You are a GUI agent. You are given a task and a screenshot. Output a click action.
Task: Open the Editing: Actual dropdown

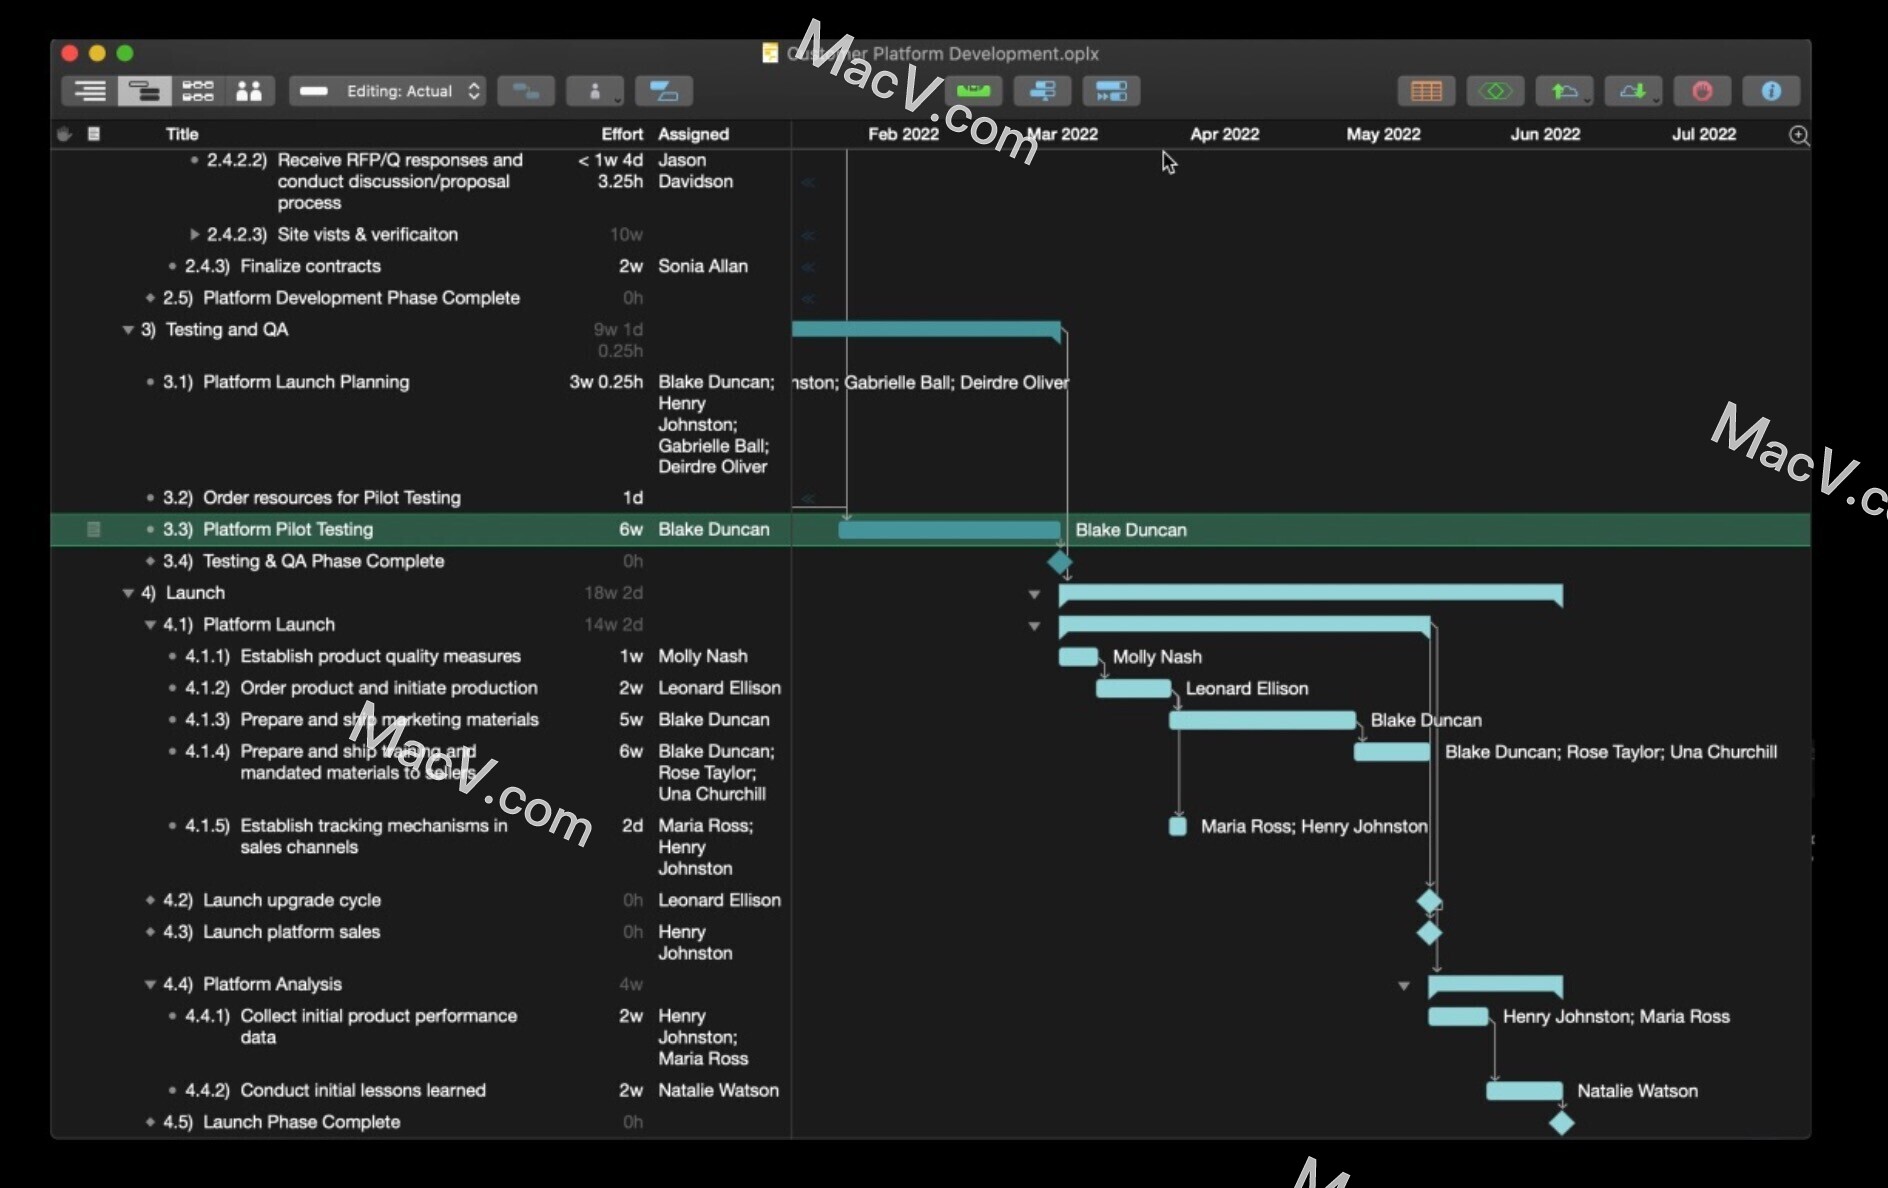coord(388,91)
